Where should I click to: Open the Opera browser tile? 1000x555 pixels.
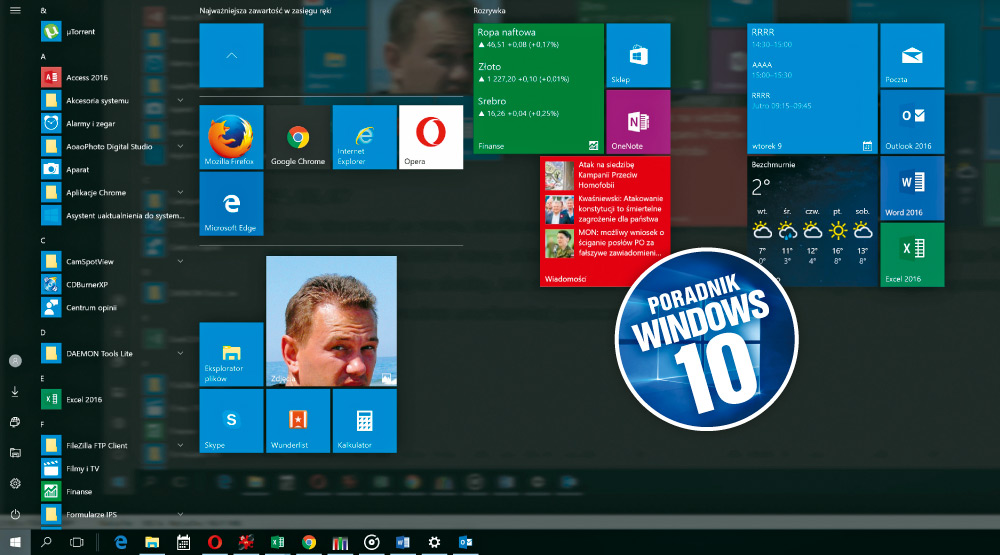[431, 137]
